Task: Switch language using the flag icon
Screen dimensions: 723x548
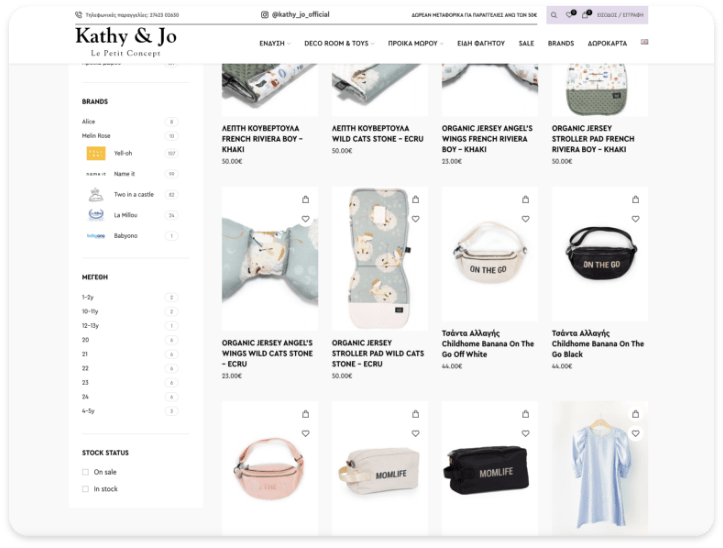Action: [x=644, y=43]
